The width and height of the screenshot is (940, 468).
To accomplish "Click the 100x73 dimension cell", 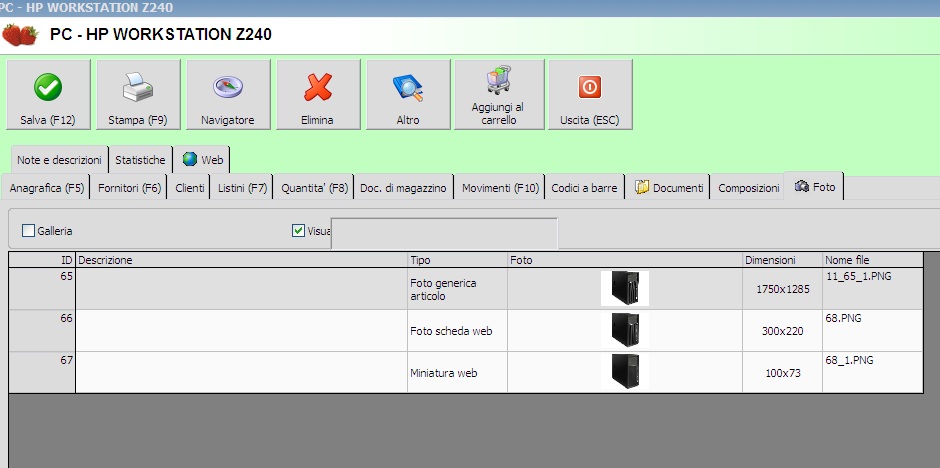I will point(782,373).
